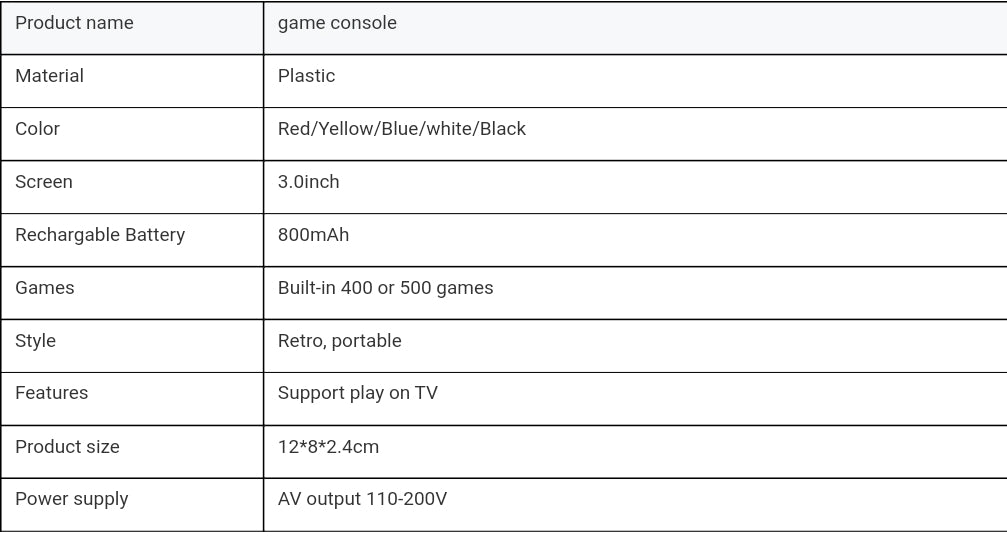
Task: Click the "Material" row label
Action: click(x=49, y=76)
